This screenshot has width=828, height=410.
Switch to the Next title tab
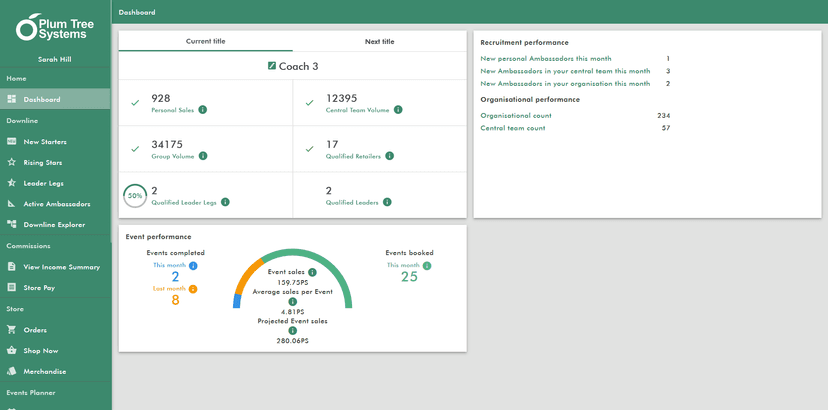tap(379, 41)
